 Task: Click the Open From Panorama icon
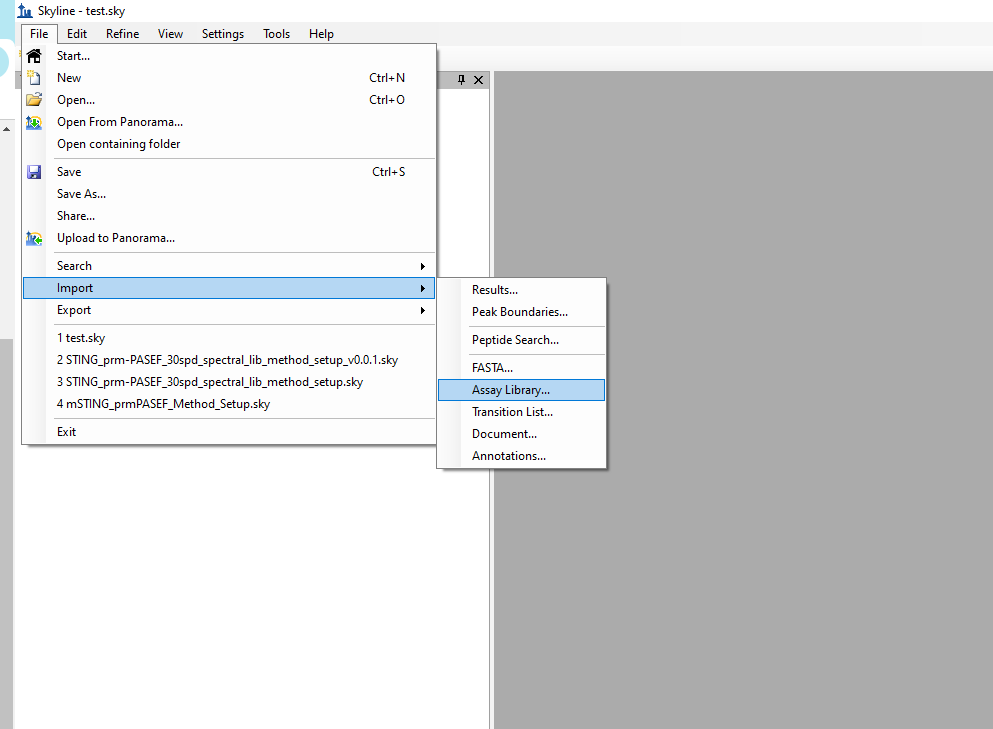34,122
